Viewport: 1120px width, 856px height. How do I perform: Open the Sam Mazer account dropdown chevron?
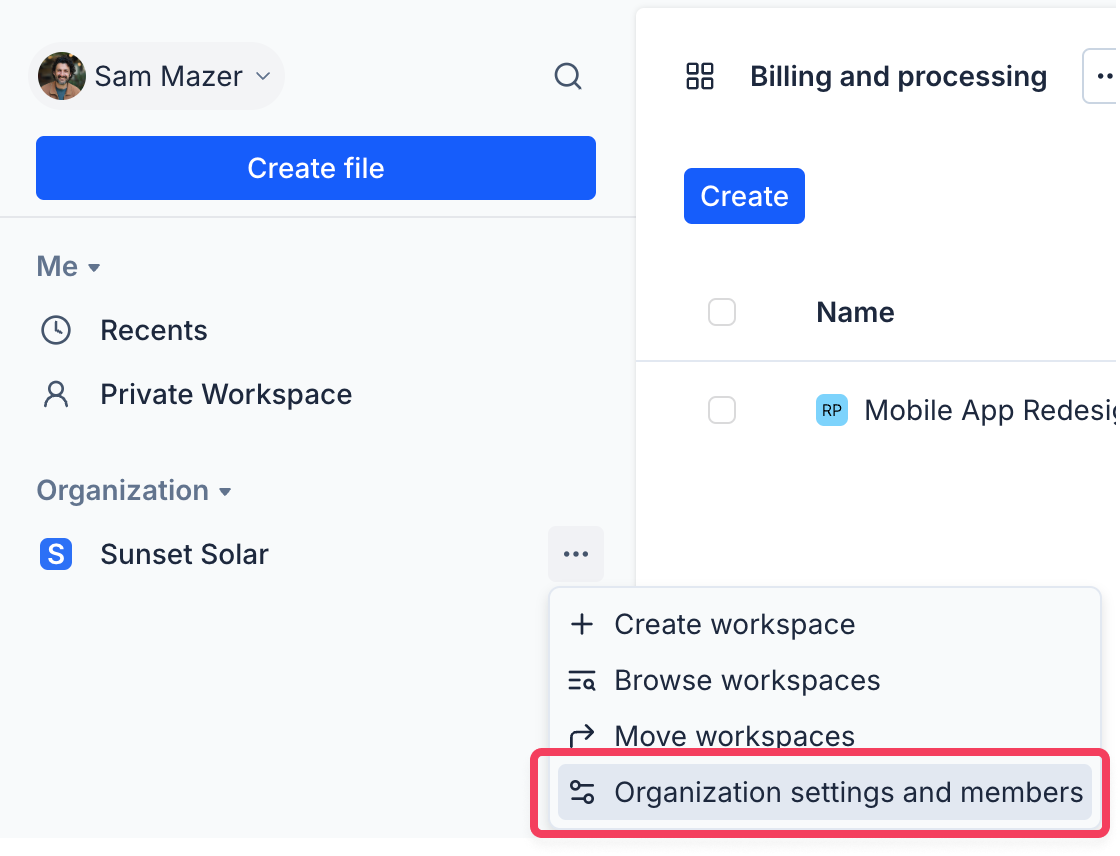tap(263, 76)
